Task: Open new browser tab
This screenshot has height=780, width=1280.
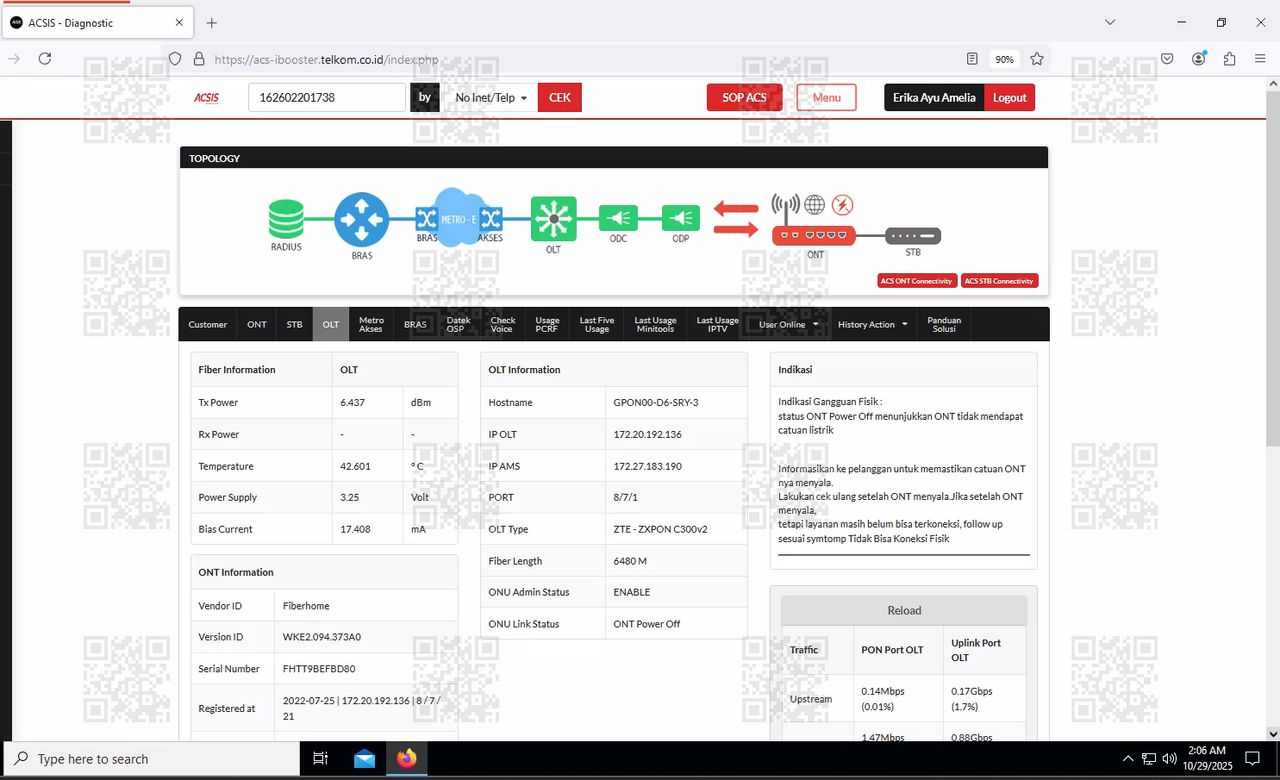Action: pyautogui.click(x=212, y=22)
